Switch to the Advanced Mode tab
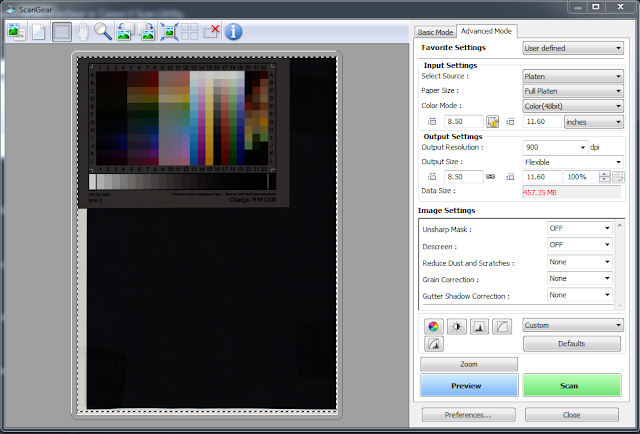The height and width of the screenshot is (434, 640). [x=486, y=31]
